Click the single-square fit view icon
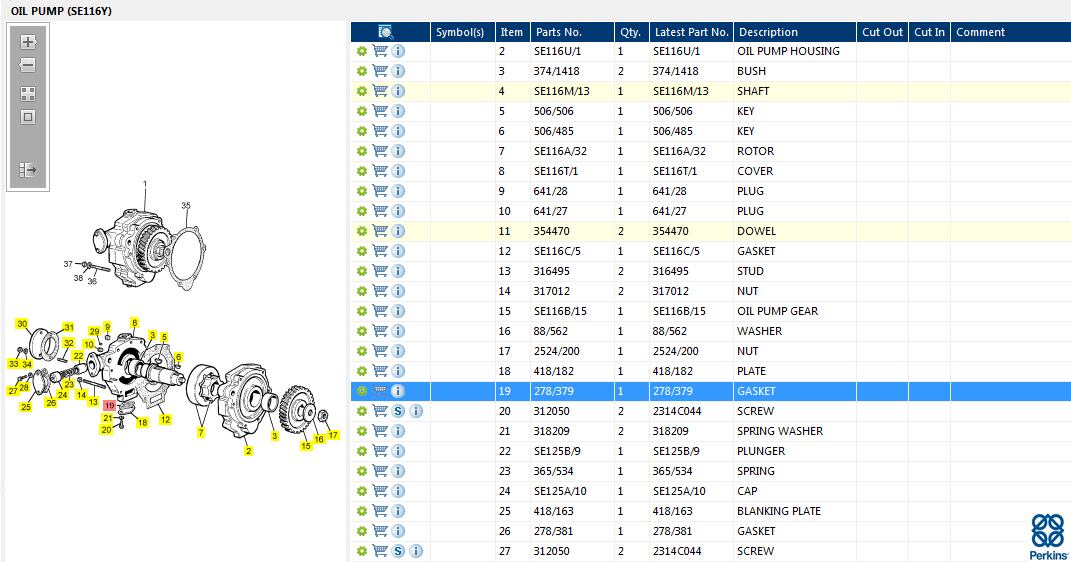The image size is (1071, 562). tap(28, 117)
